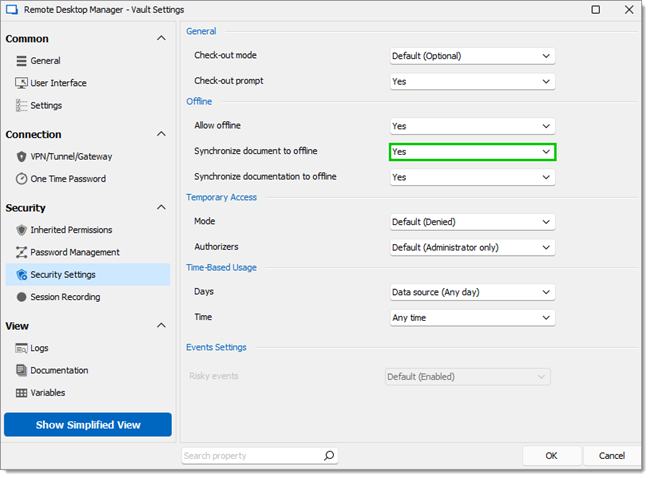Collapse the View section

click(161, 325)
